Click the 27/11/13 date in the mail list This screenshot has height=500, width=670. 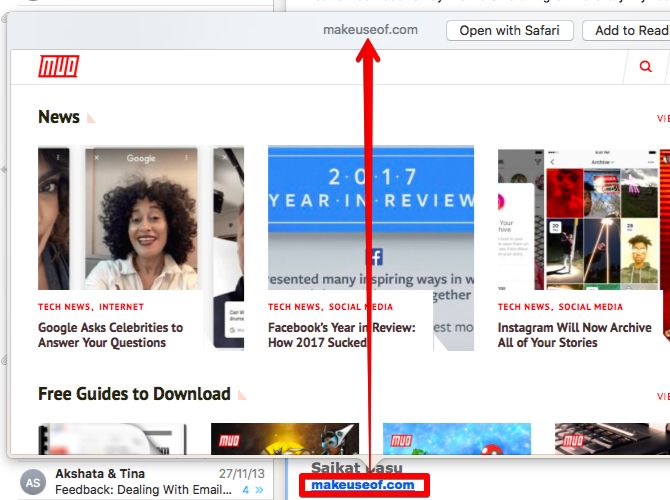pos(242,474)
